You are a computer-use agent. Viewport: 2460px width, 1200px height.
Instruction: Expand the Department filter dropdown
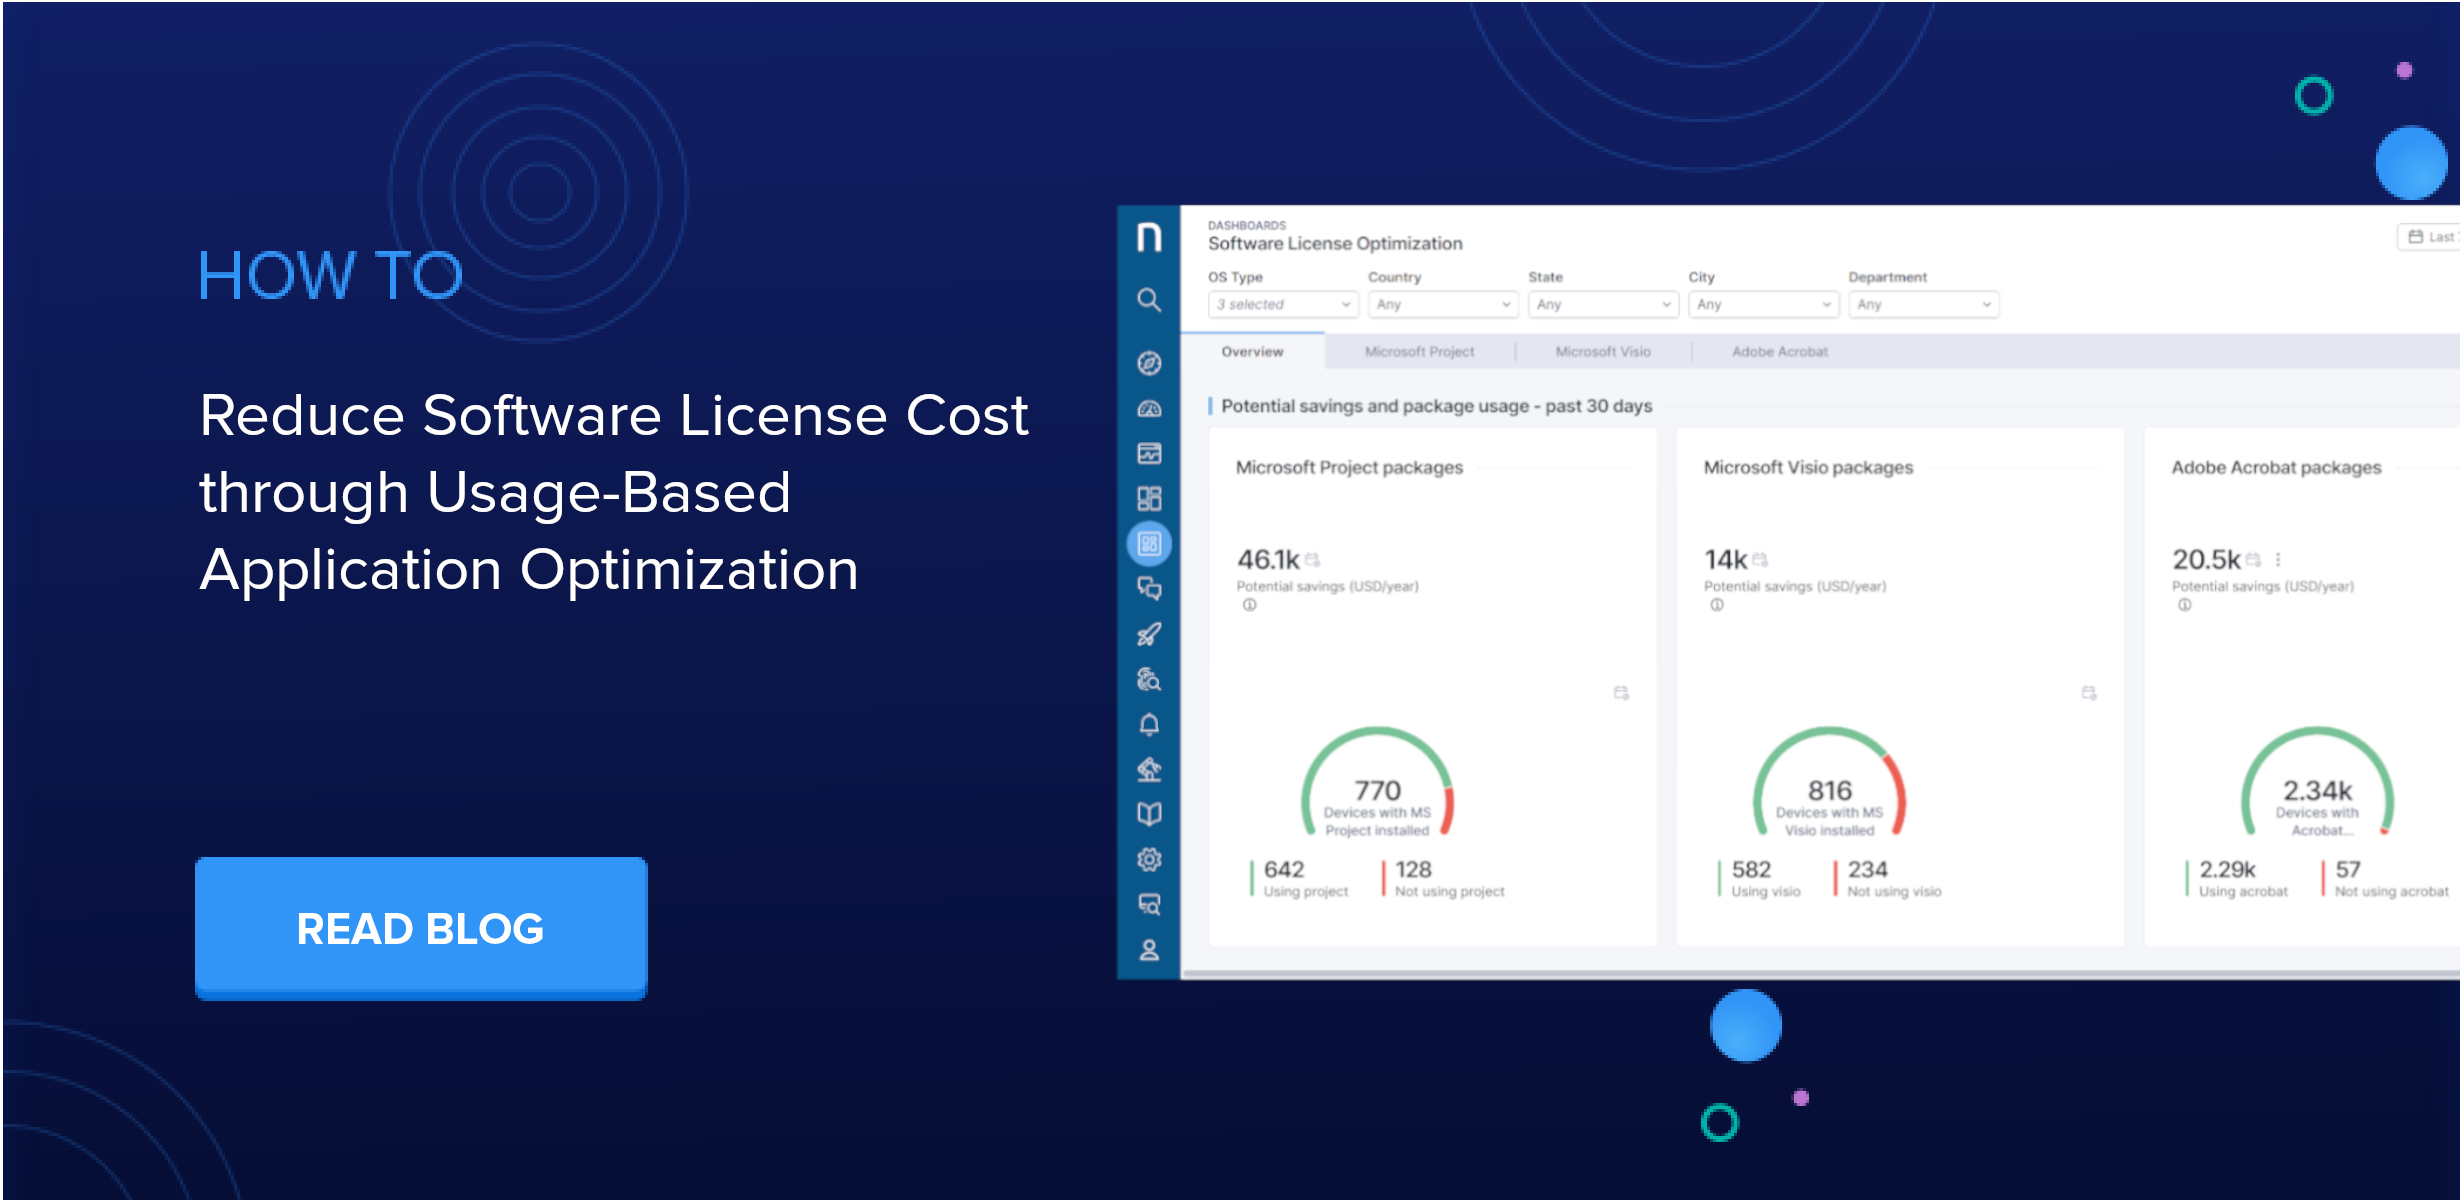click(1922, 304)
